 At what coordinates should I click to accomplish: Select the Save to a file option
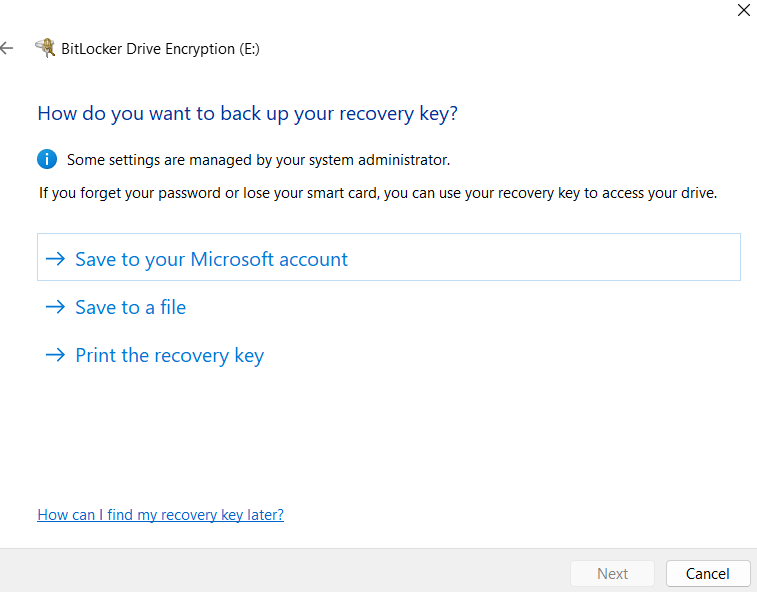click(130, 307)
